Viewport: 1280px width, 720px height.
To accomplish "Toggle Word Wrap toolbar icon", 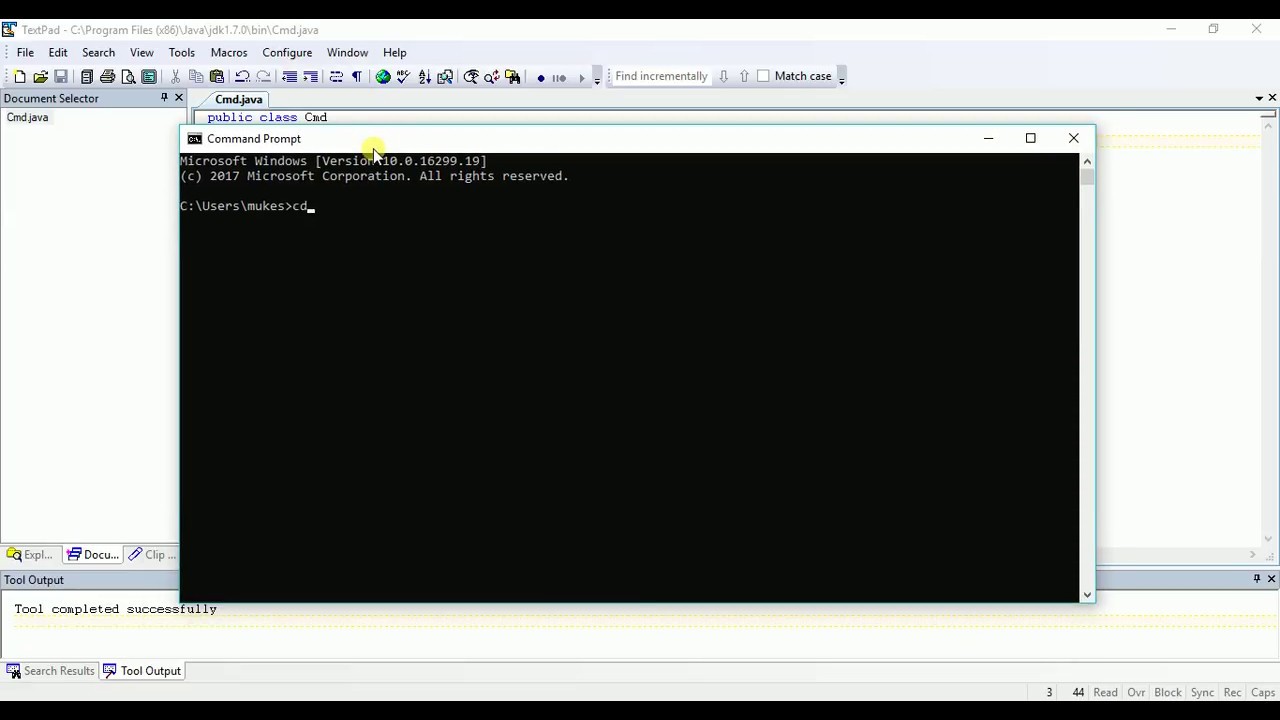I will click(336, 77).
